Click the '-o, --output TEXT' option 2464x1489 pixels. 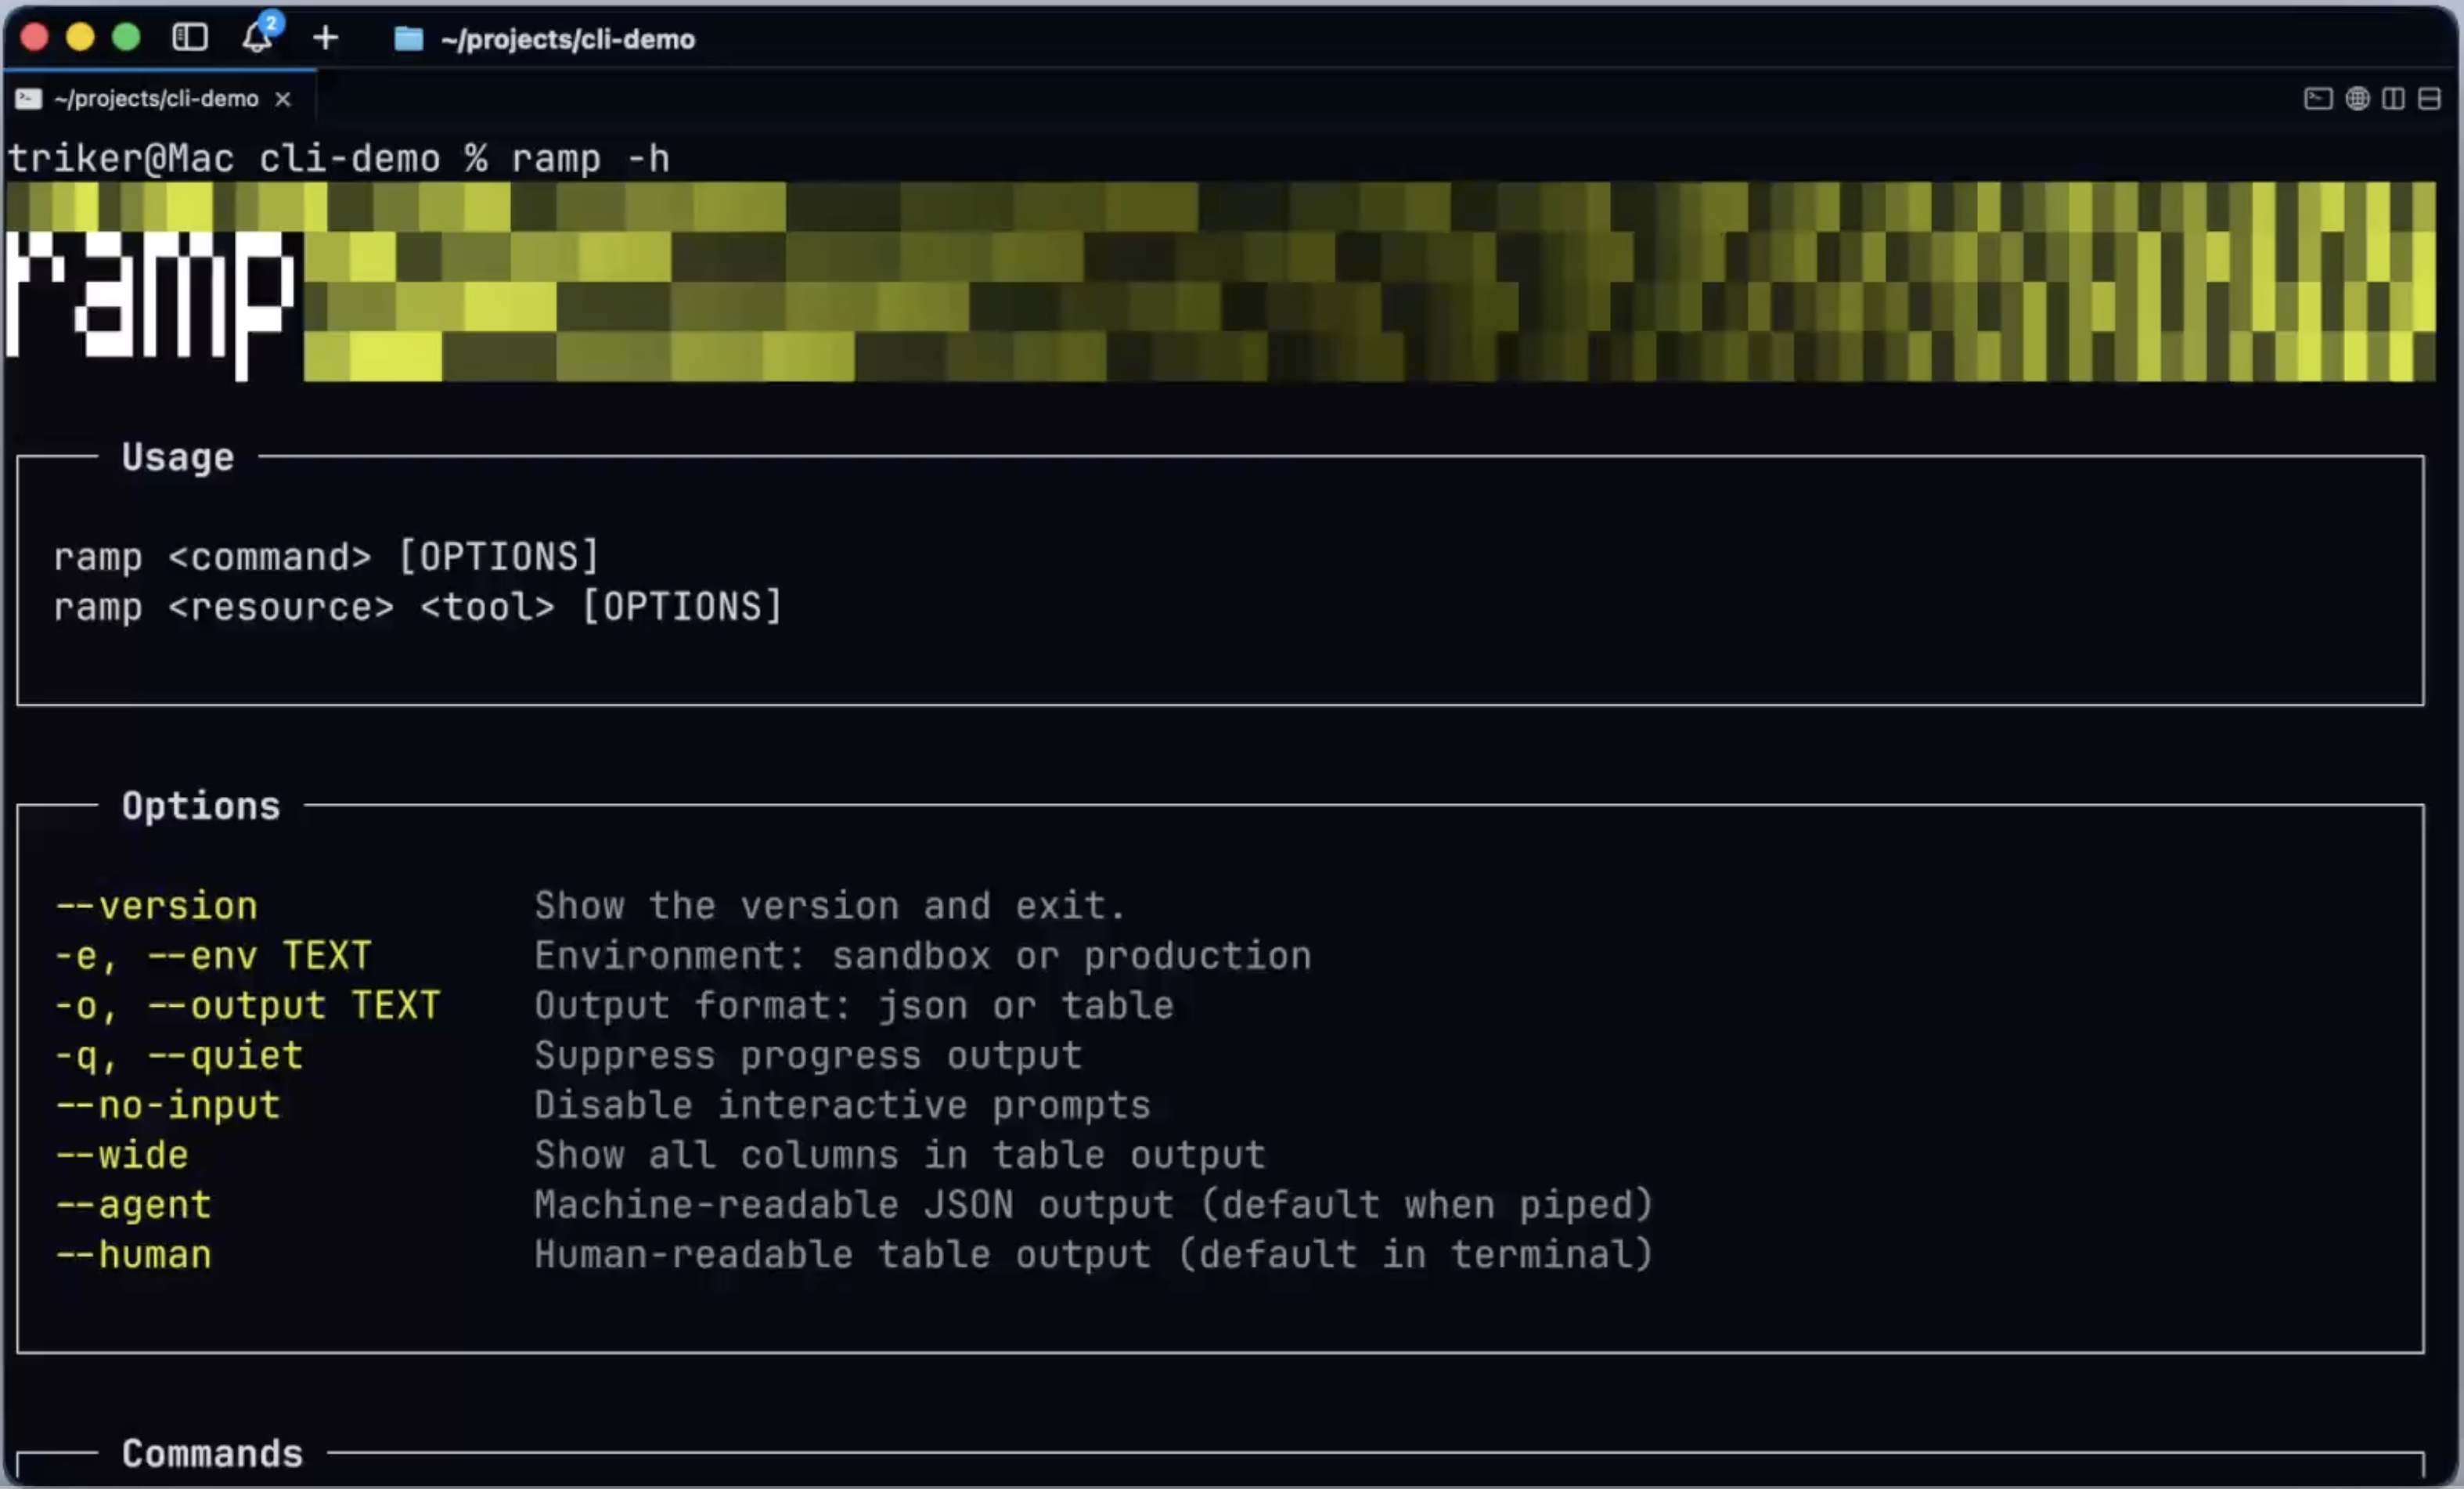point(247,1006)
